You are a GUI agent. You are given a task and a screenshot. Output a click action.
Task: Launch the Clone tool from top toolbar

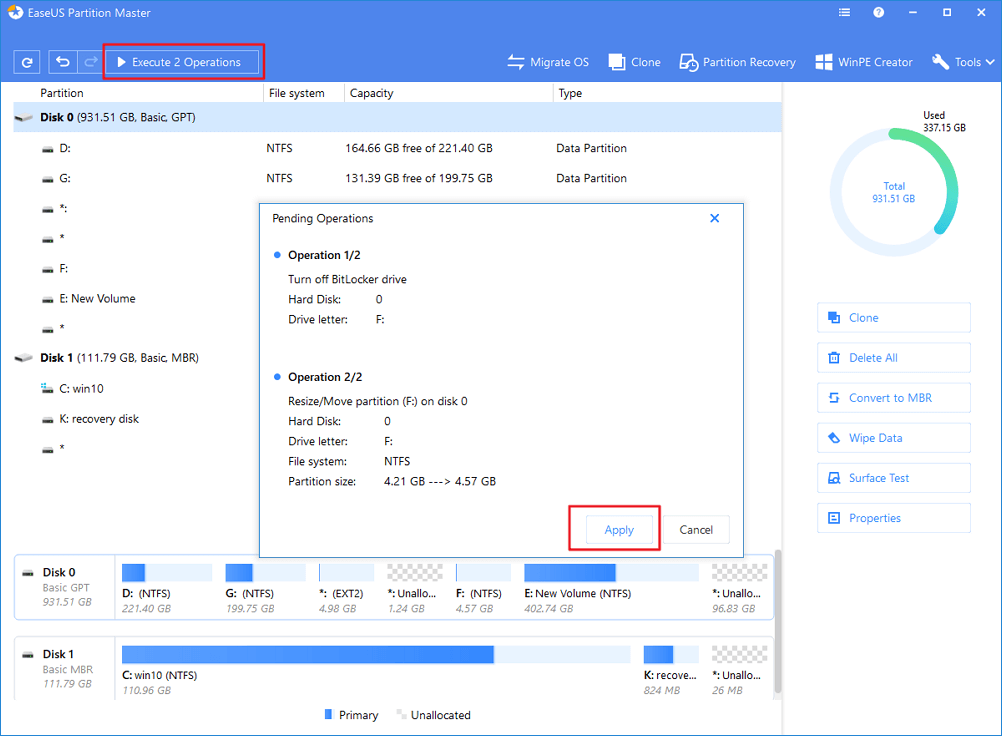pos(635,62)
